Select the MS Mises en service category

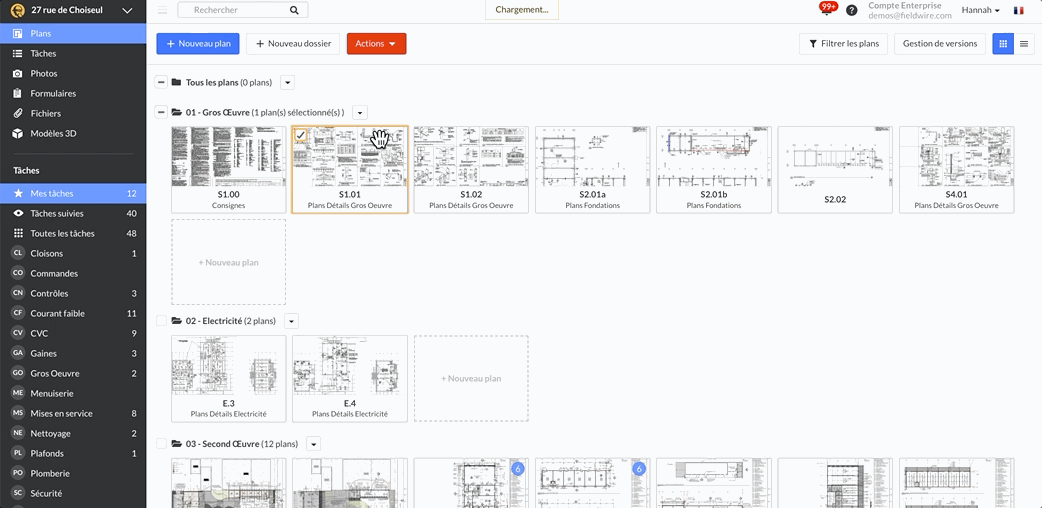[x=73, y=413]
